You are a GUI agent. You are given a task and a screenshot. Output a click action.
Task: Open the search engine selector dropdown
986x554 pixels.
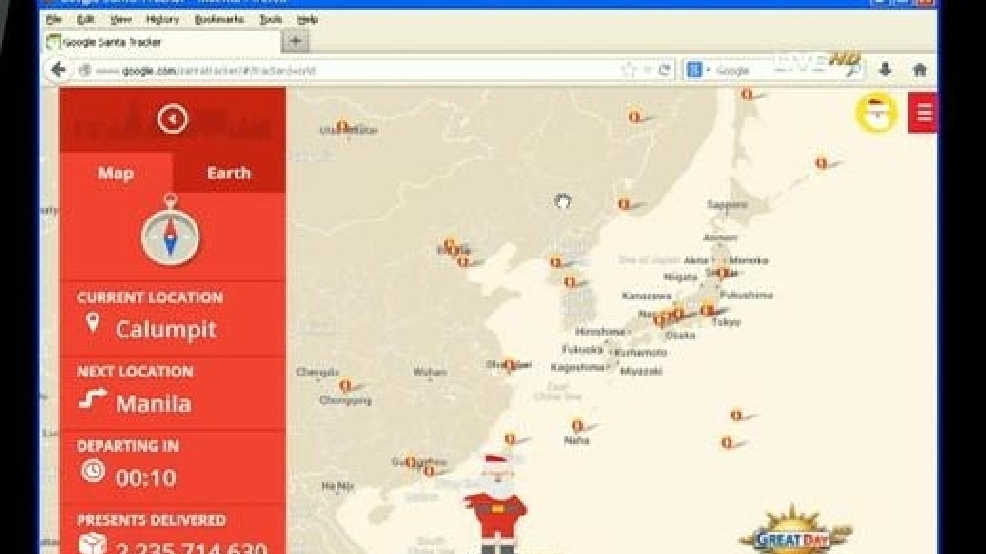pyautogui.click(x=697, y=70)
